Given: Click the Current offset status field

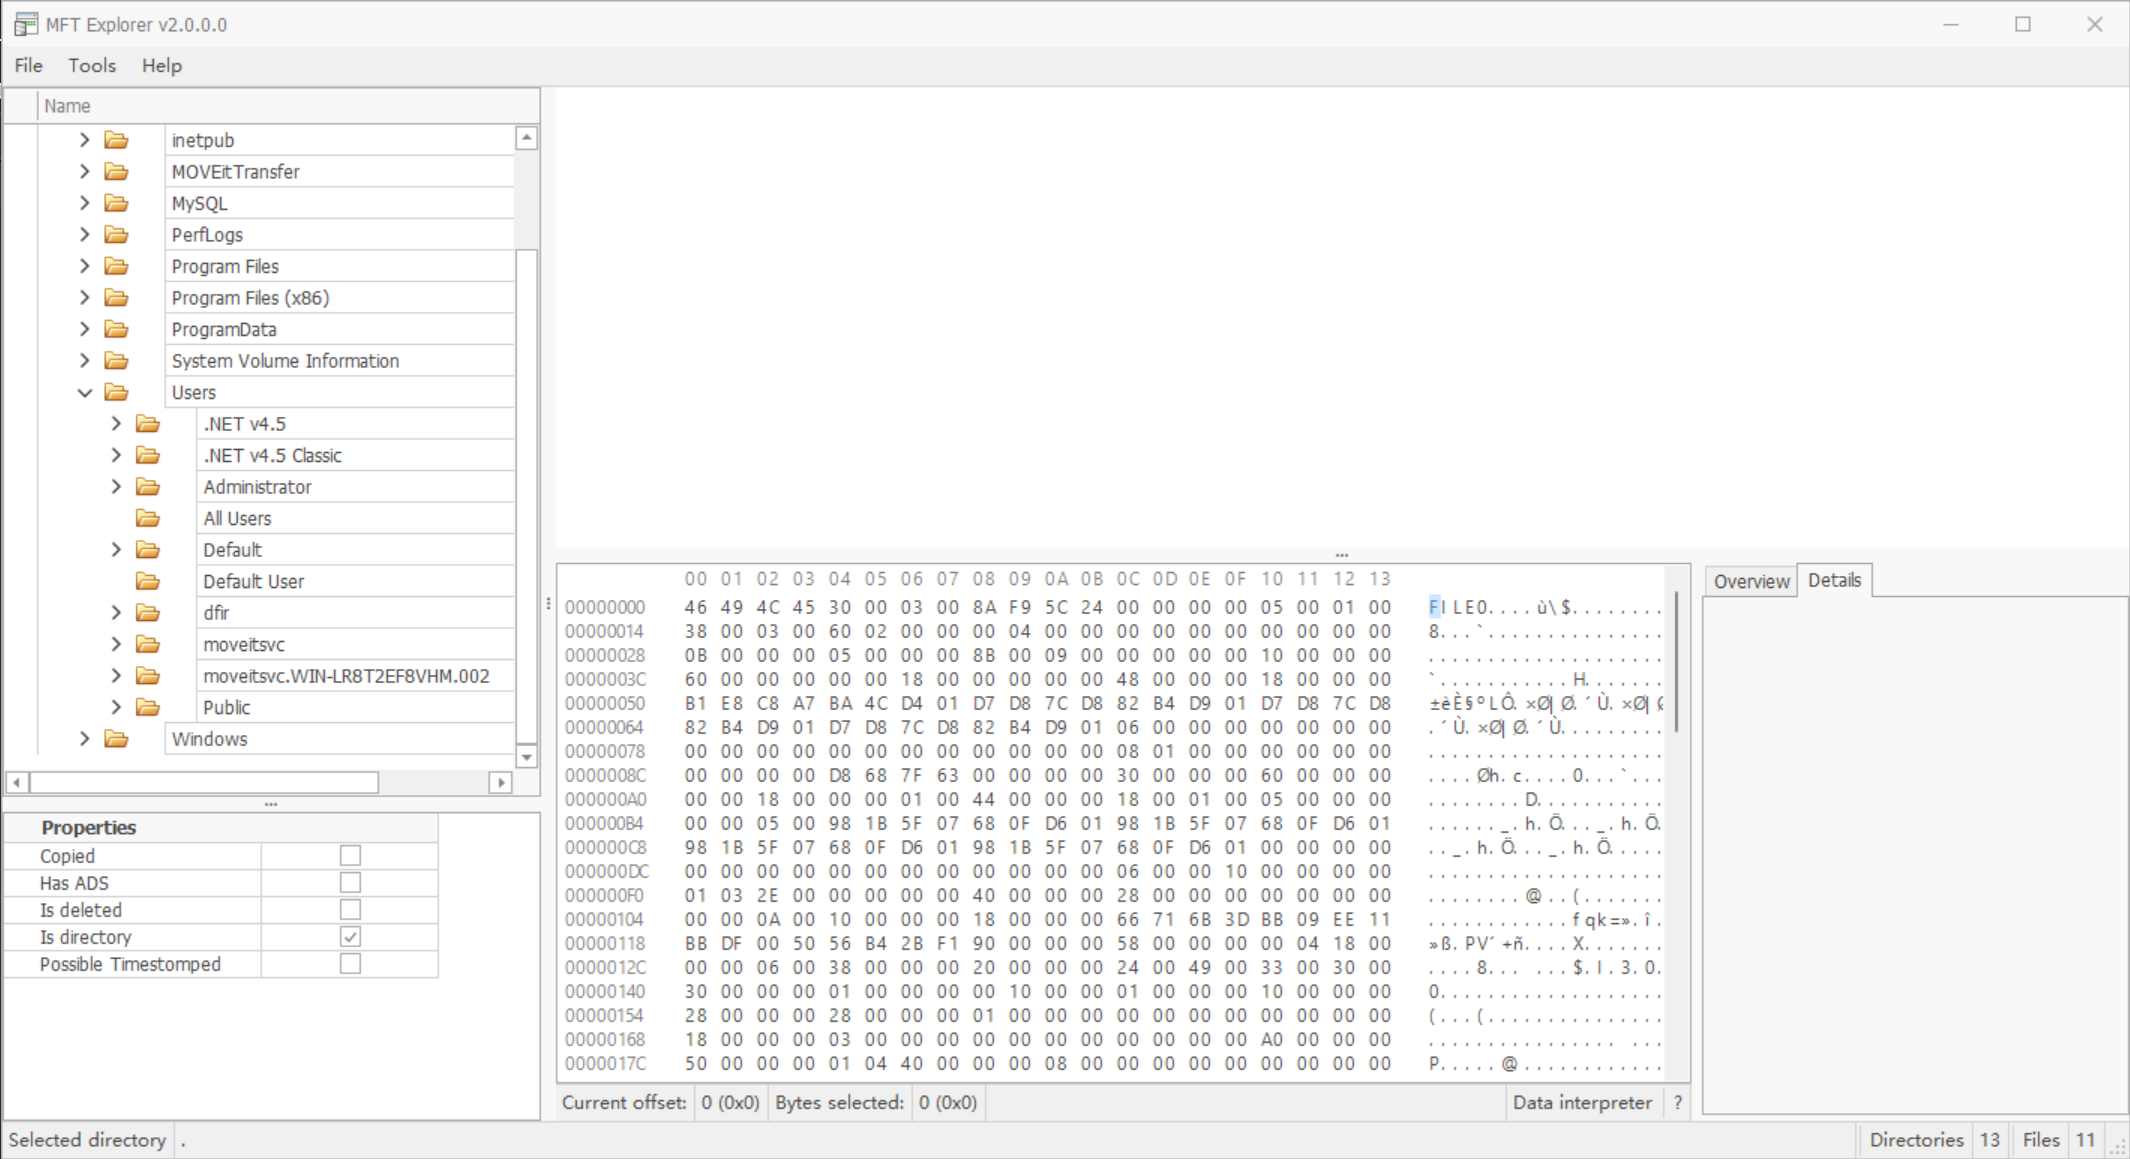Looking at the screenshot, I should click(730, 1102).
